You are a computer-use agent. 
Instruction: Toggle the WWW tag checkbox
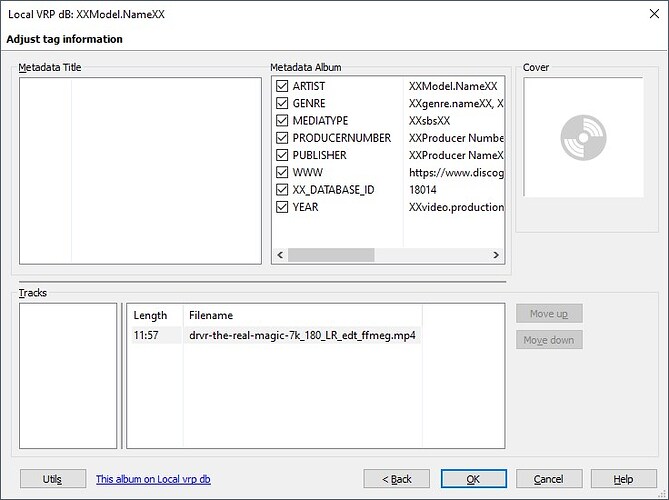[282, 172]
